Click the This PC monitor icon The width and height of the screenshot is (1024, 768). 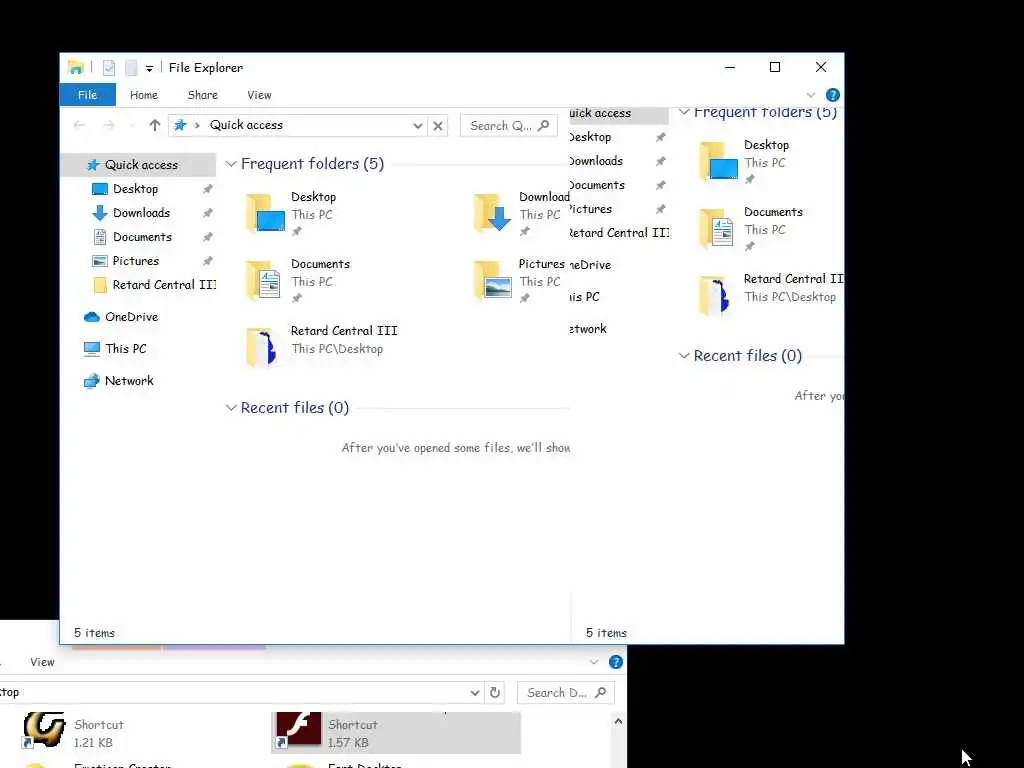tap(91, 349)
